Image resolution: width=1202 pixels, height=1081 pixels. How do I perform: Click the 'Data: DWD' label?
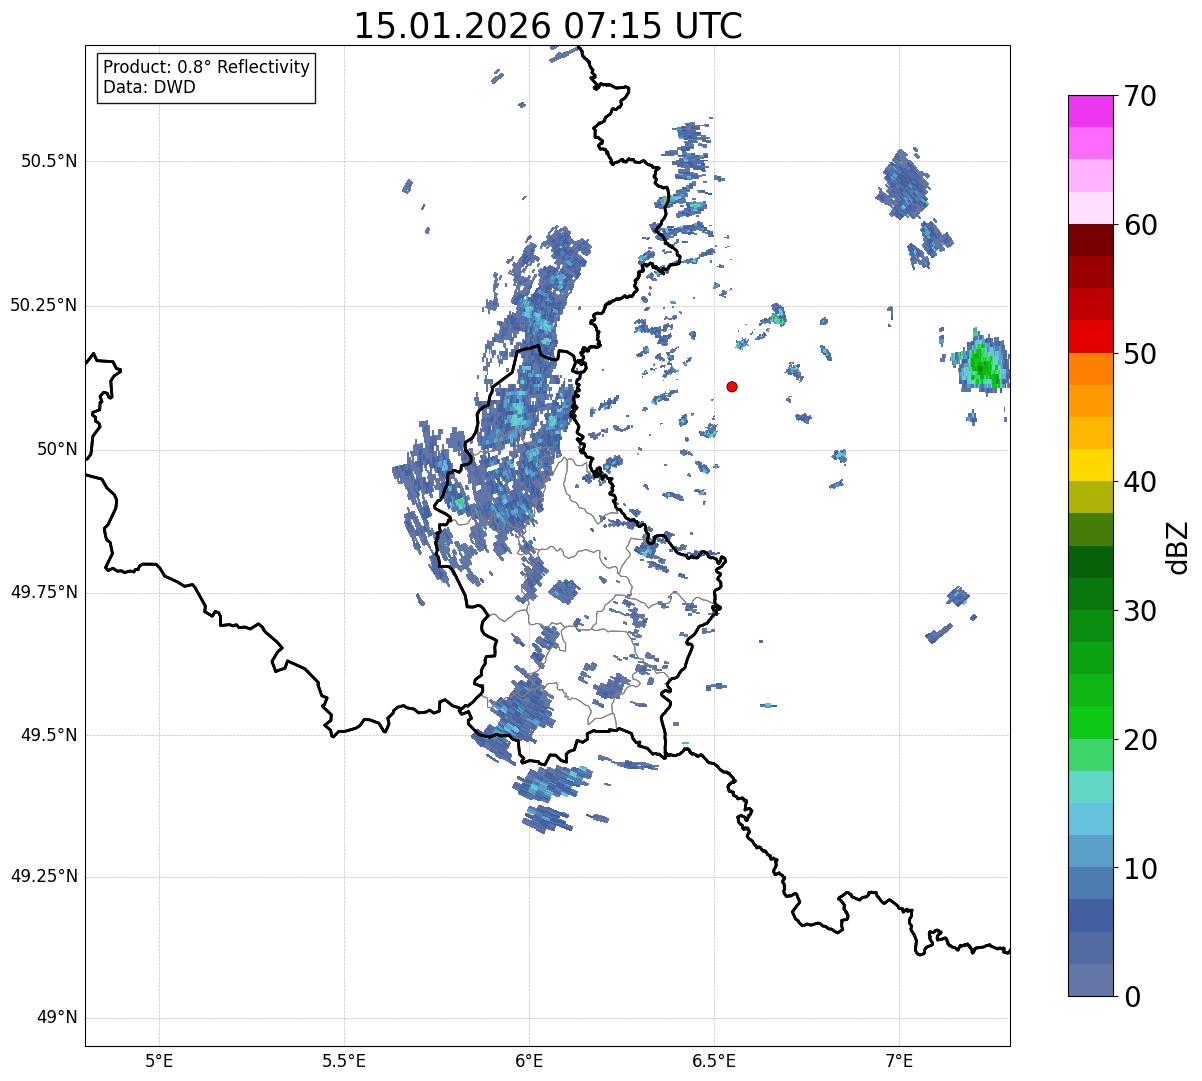(150, 87)
